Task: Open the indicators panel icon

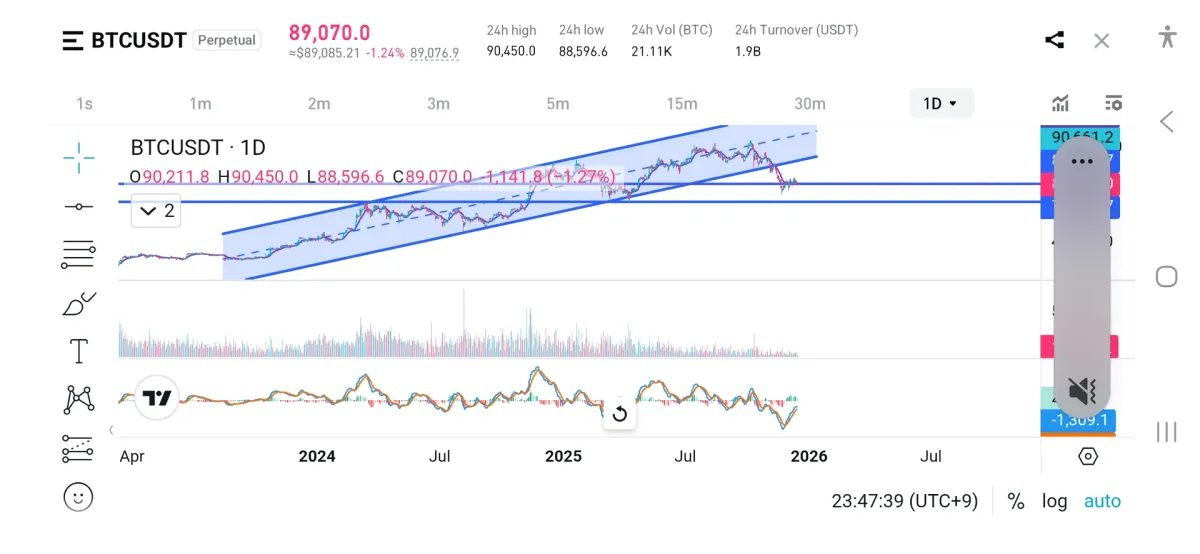Action: 1060,103
